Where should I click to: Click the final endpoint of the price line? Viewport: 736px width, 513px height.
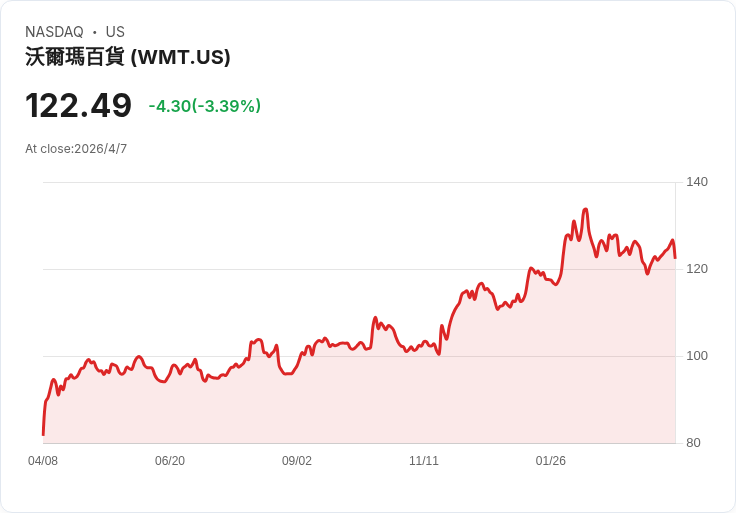675,258
